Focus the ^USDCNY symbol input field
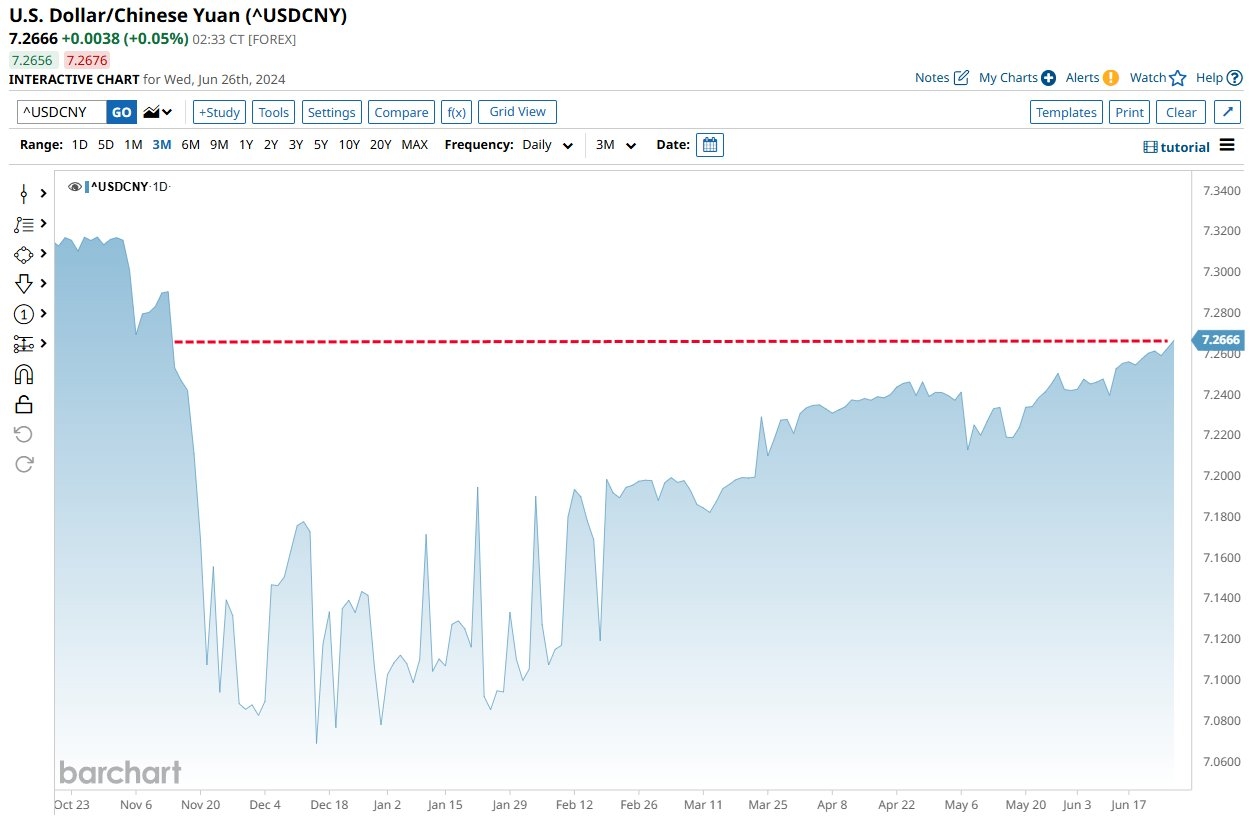 pos(61,112)
